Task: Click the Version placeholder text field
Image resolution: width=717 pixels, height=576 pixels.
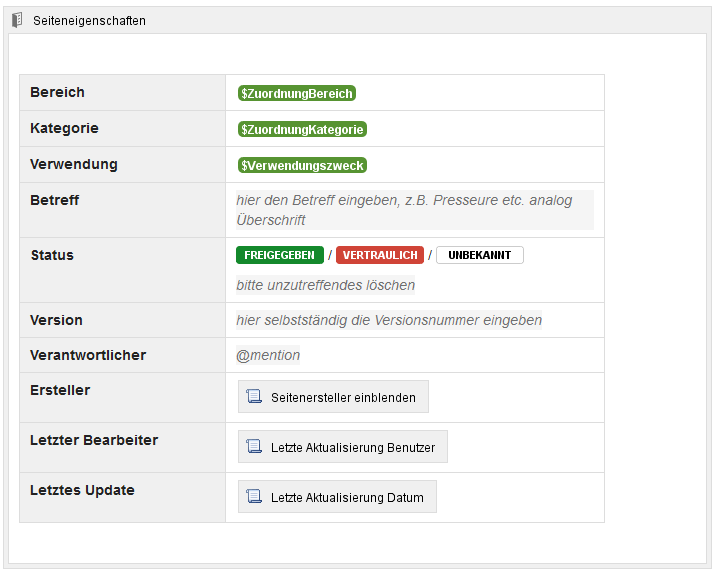Action: (x=389, y=320)
